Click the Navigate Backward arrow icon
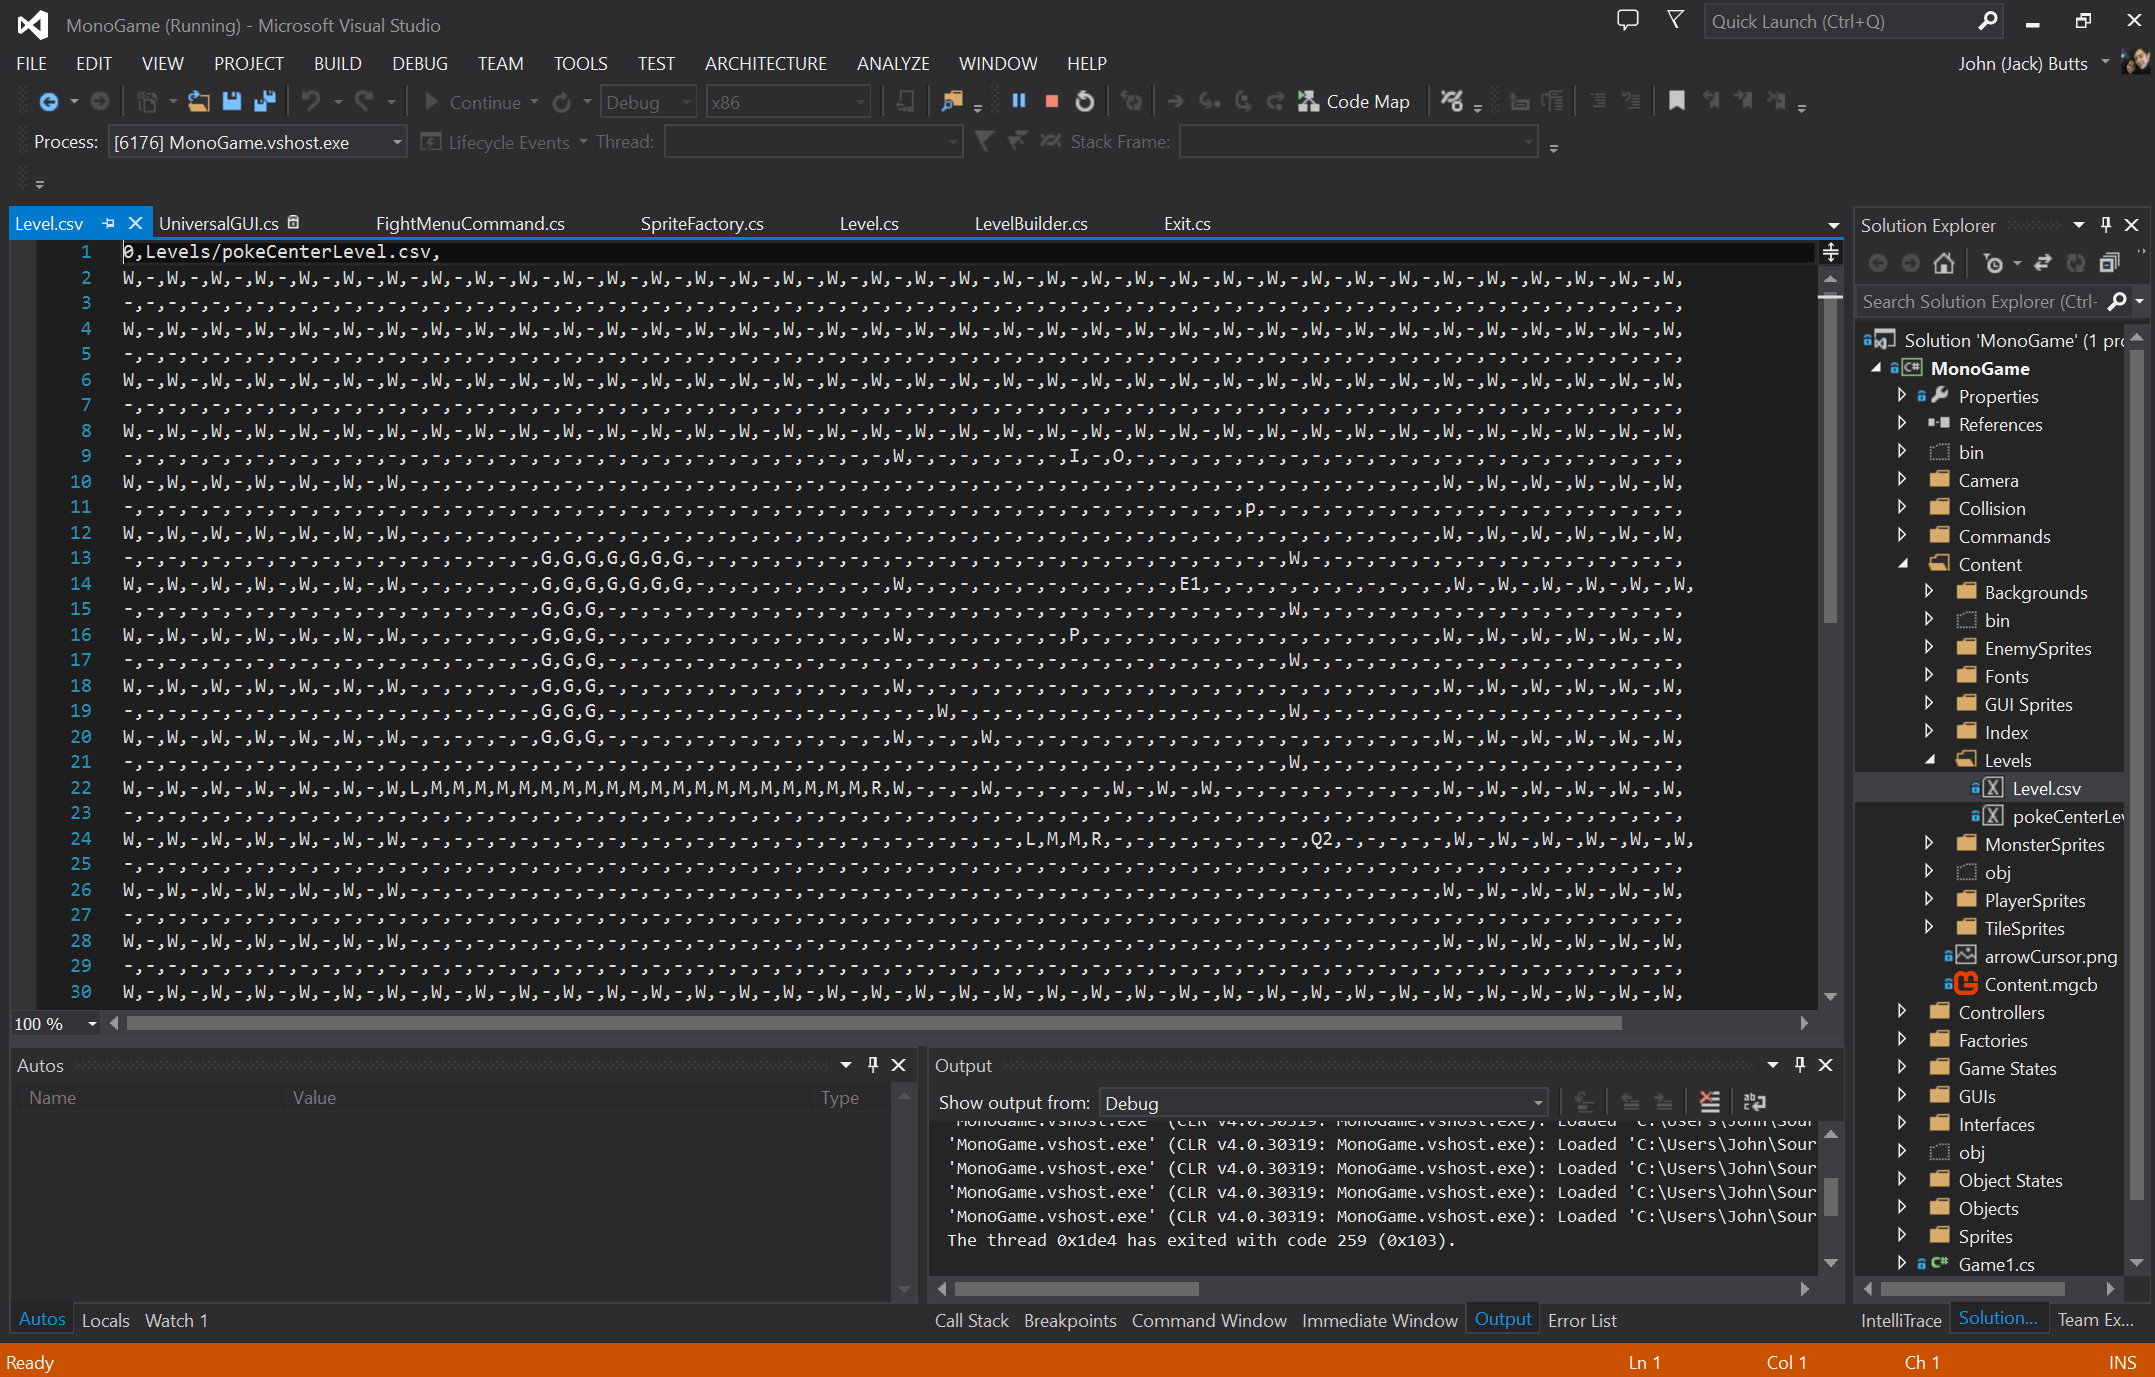The height and width of the screenshot is (1377, 2155). (47, 102)
